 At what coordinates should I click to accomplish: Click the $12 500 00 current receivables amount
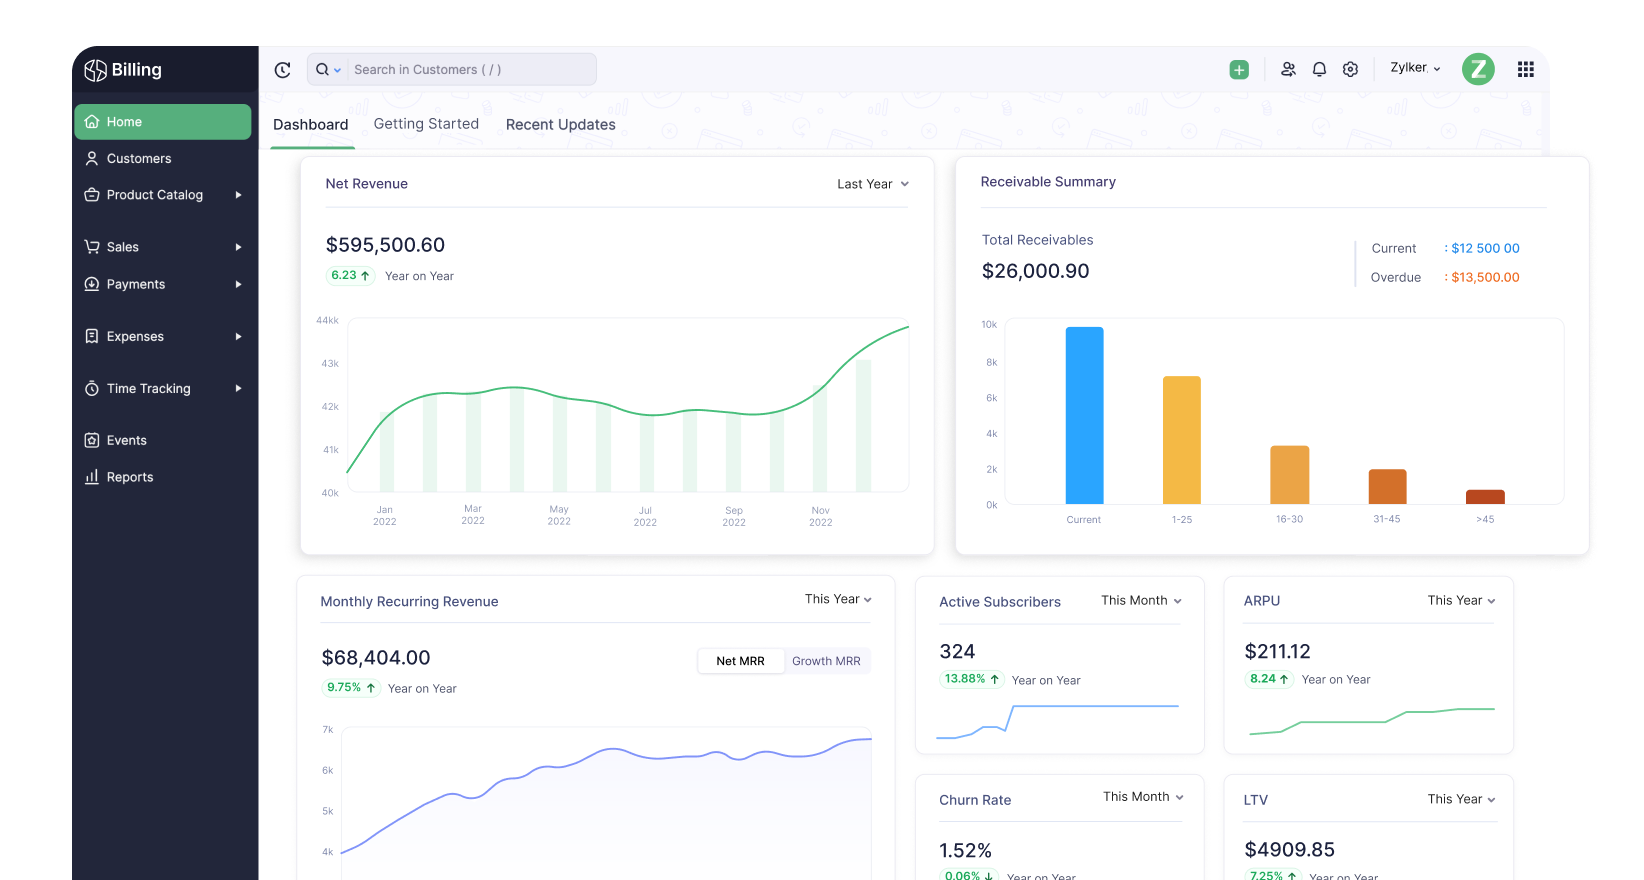(x=1485, y=249)
